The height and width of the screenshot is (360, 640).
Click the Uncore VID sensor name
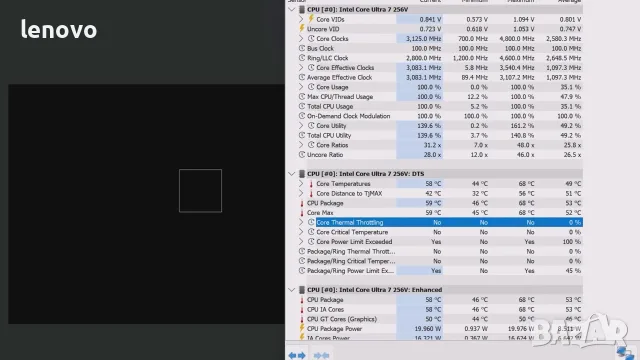click(323, 29)
